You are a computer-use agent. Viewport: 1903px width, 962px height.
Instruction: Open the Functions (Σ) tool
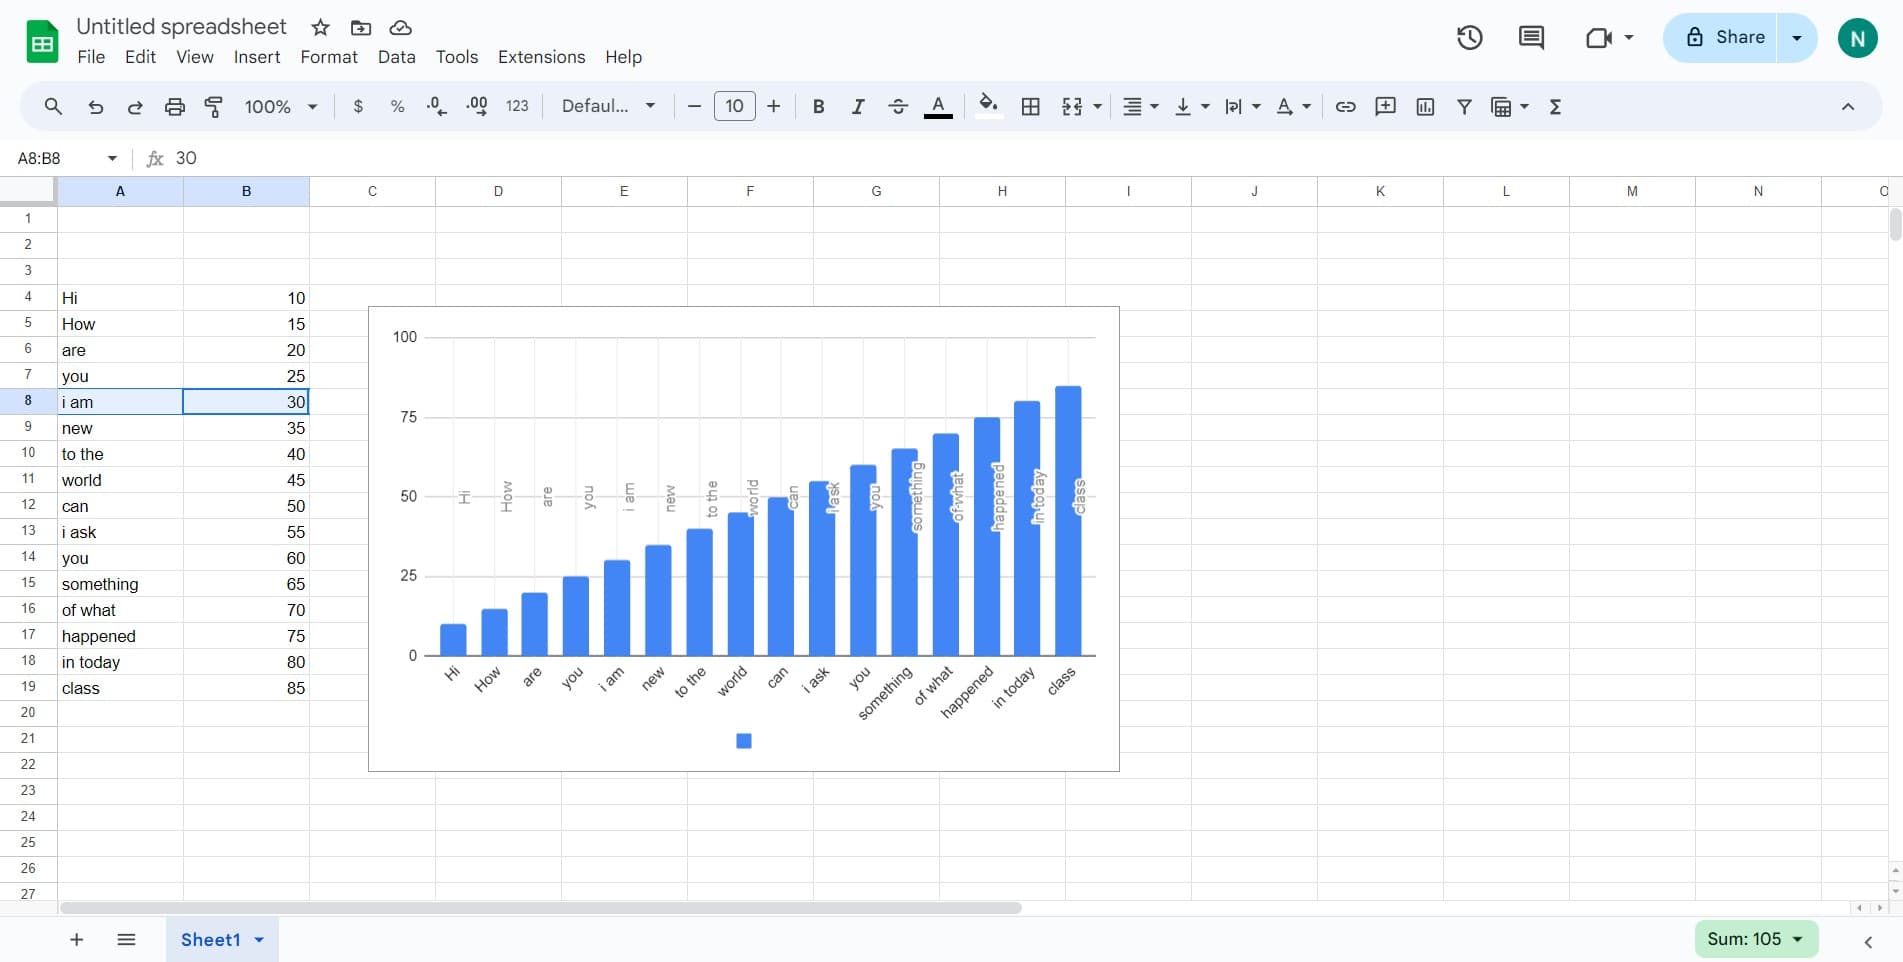tap(1555, 106)
